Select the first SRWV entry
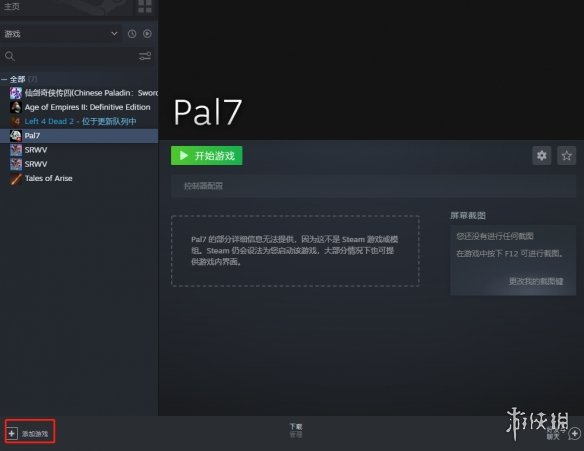Screen dimensions: 584x451 pos(79,150)
